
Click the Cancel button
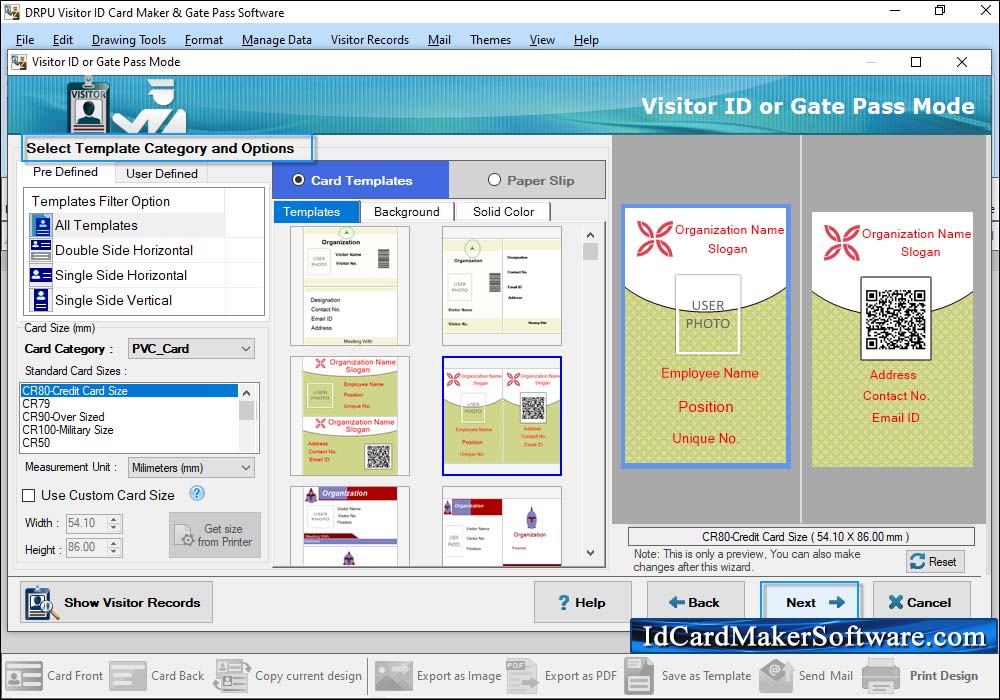pyautogui.click(x=922, y=602)
